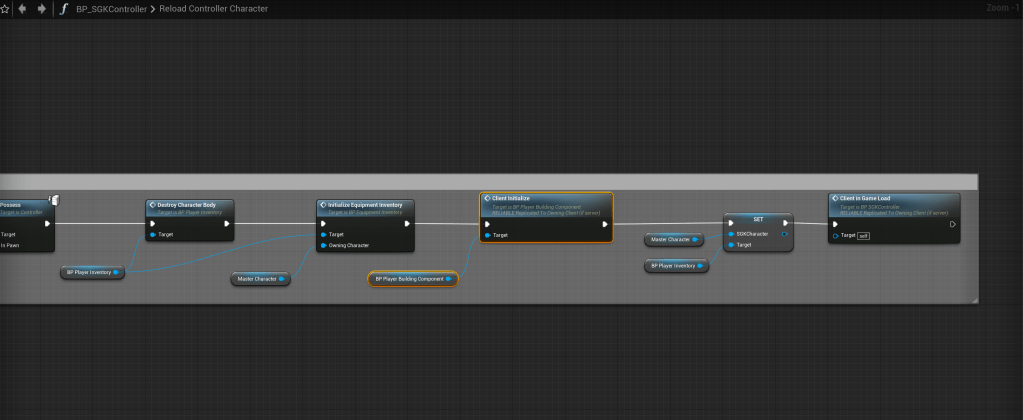1023x420 pixels.
Task: Click the favorite star icon in breadcrumb bar
Action: pos(5,9)
